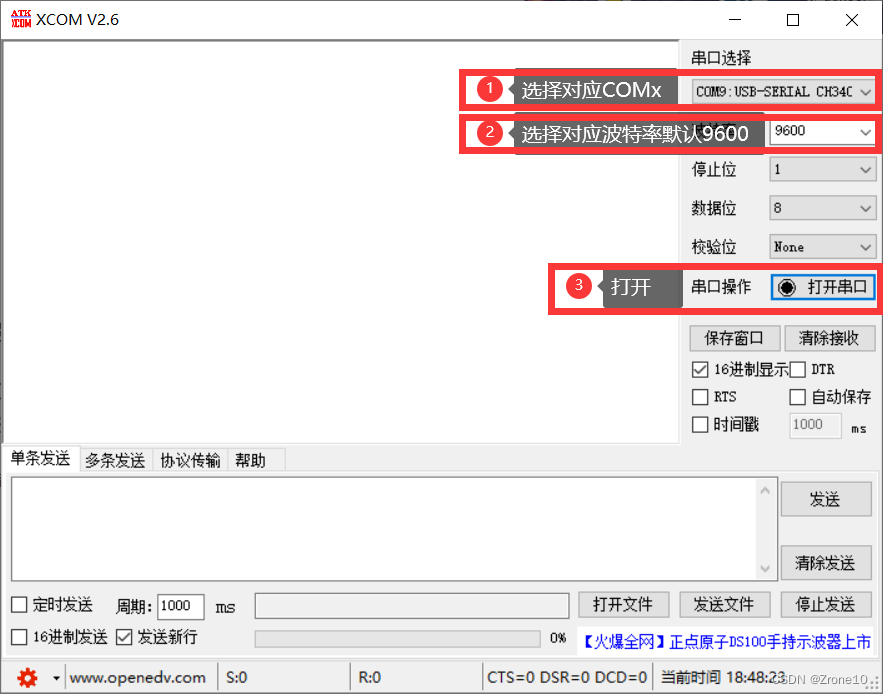Disable the 16进制显示 checkbox
Screen dimensions: 883x694
(x=699, y=369)
